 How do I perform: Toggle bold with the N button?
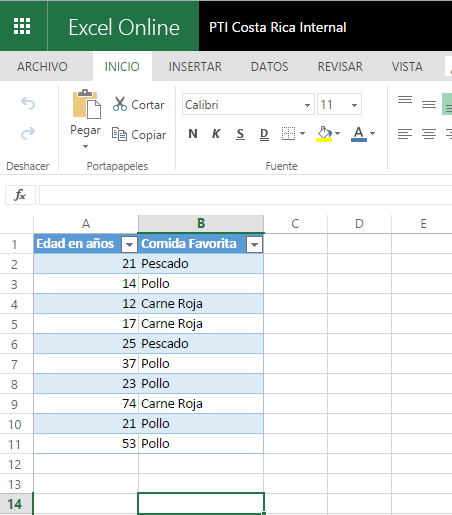coord(193,134)
